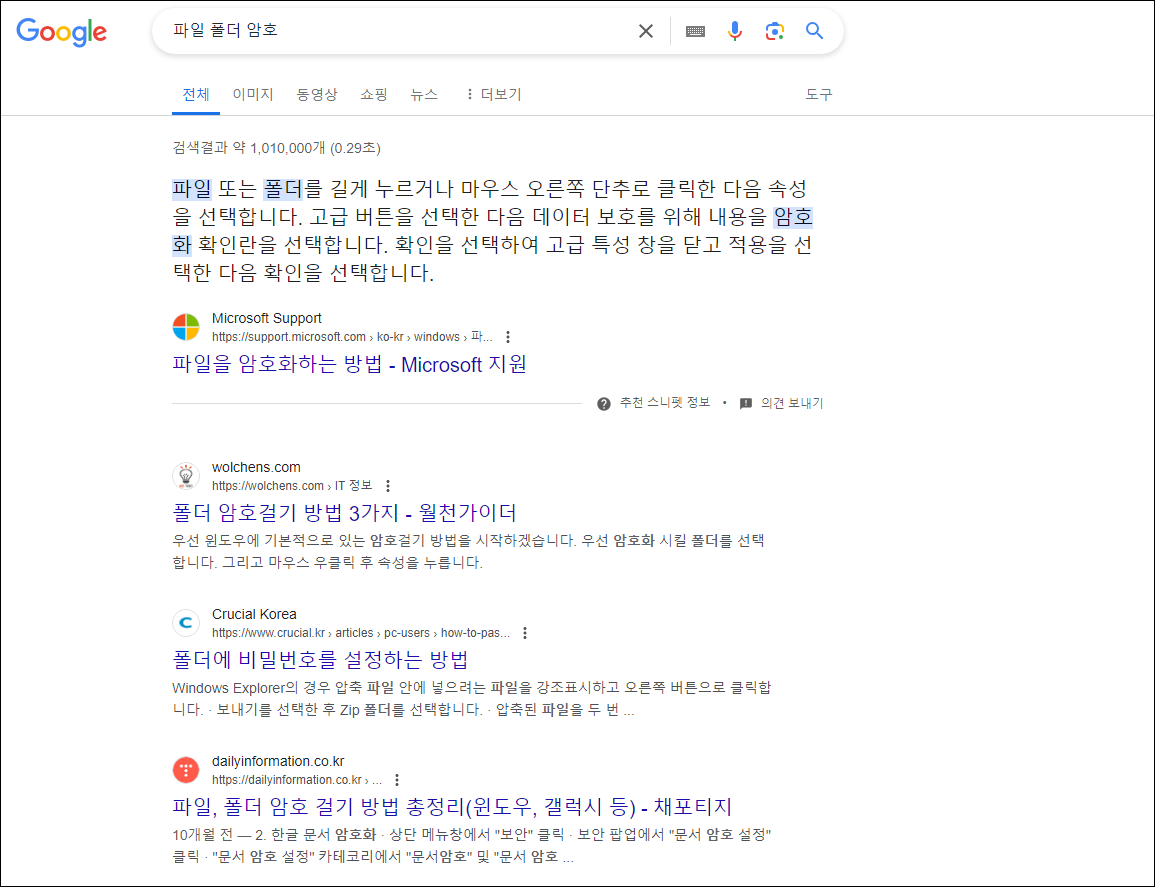Click the 추천 스니펫 정보 link
Image resolution: width=1155 pixels, height=887 pixels.
[664, 403]
